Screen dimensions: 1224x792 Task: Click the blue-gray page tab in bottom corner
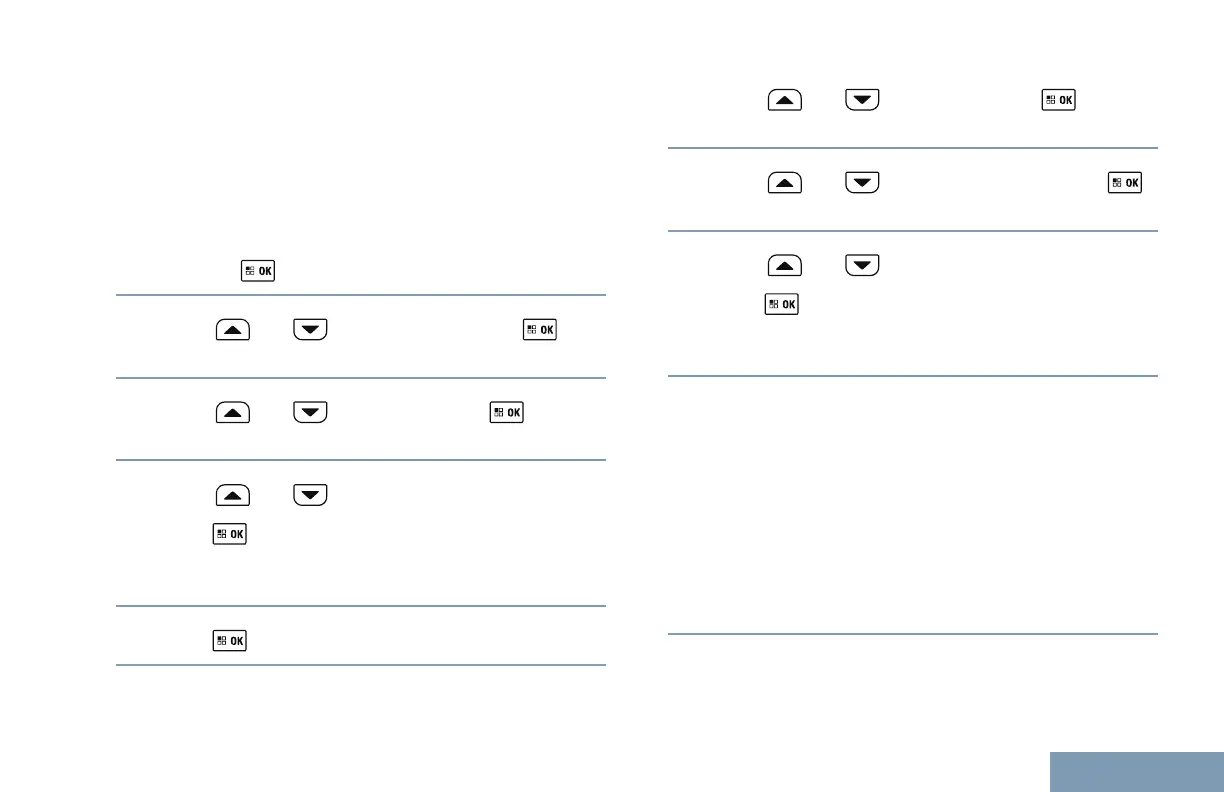point(1137,772)
